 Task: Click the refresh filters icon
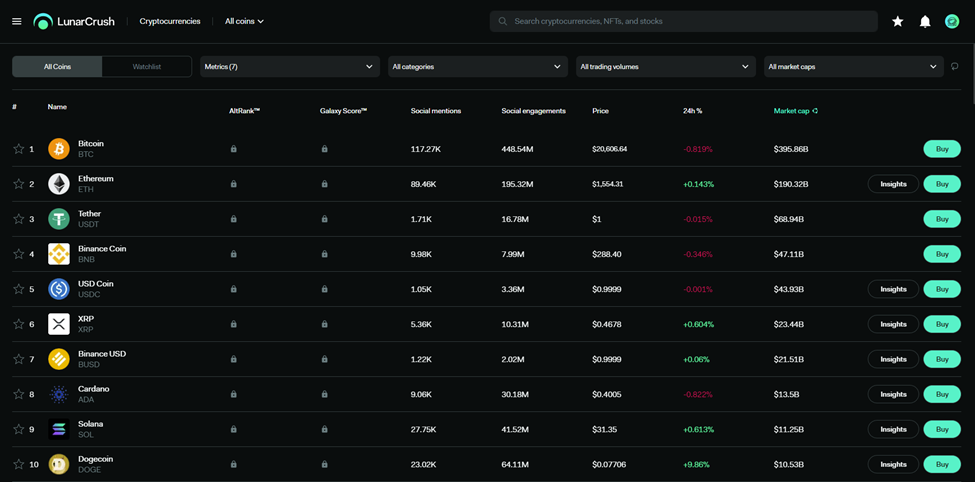click(955, 67)
